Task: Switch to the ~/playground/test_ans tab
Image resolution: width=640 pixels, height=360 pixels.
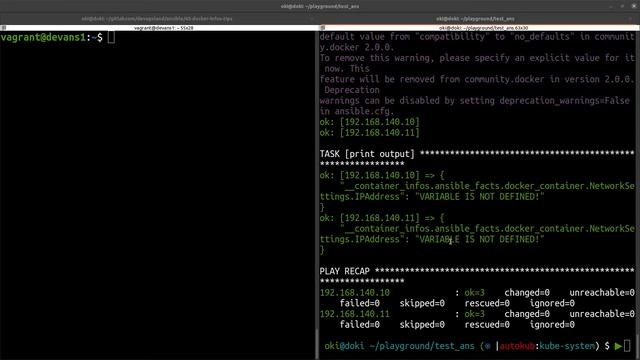Action: pyautogui.click(x=475, y=19)
